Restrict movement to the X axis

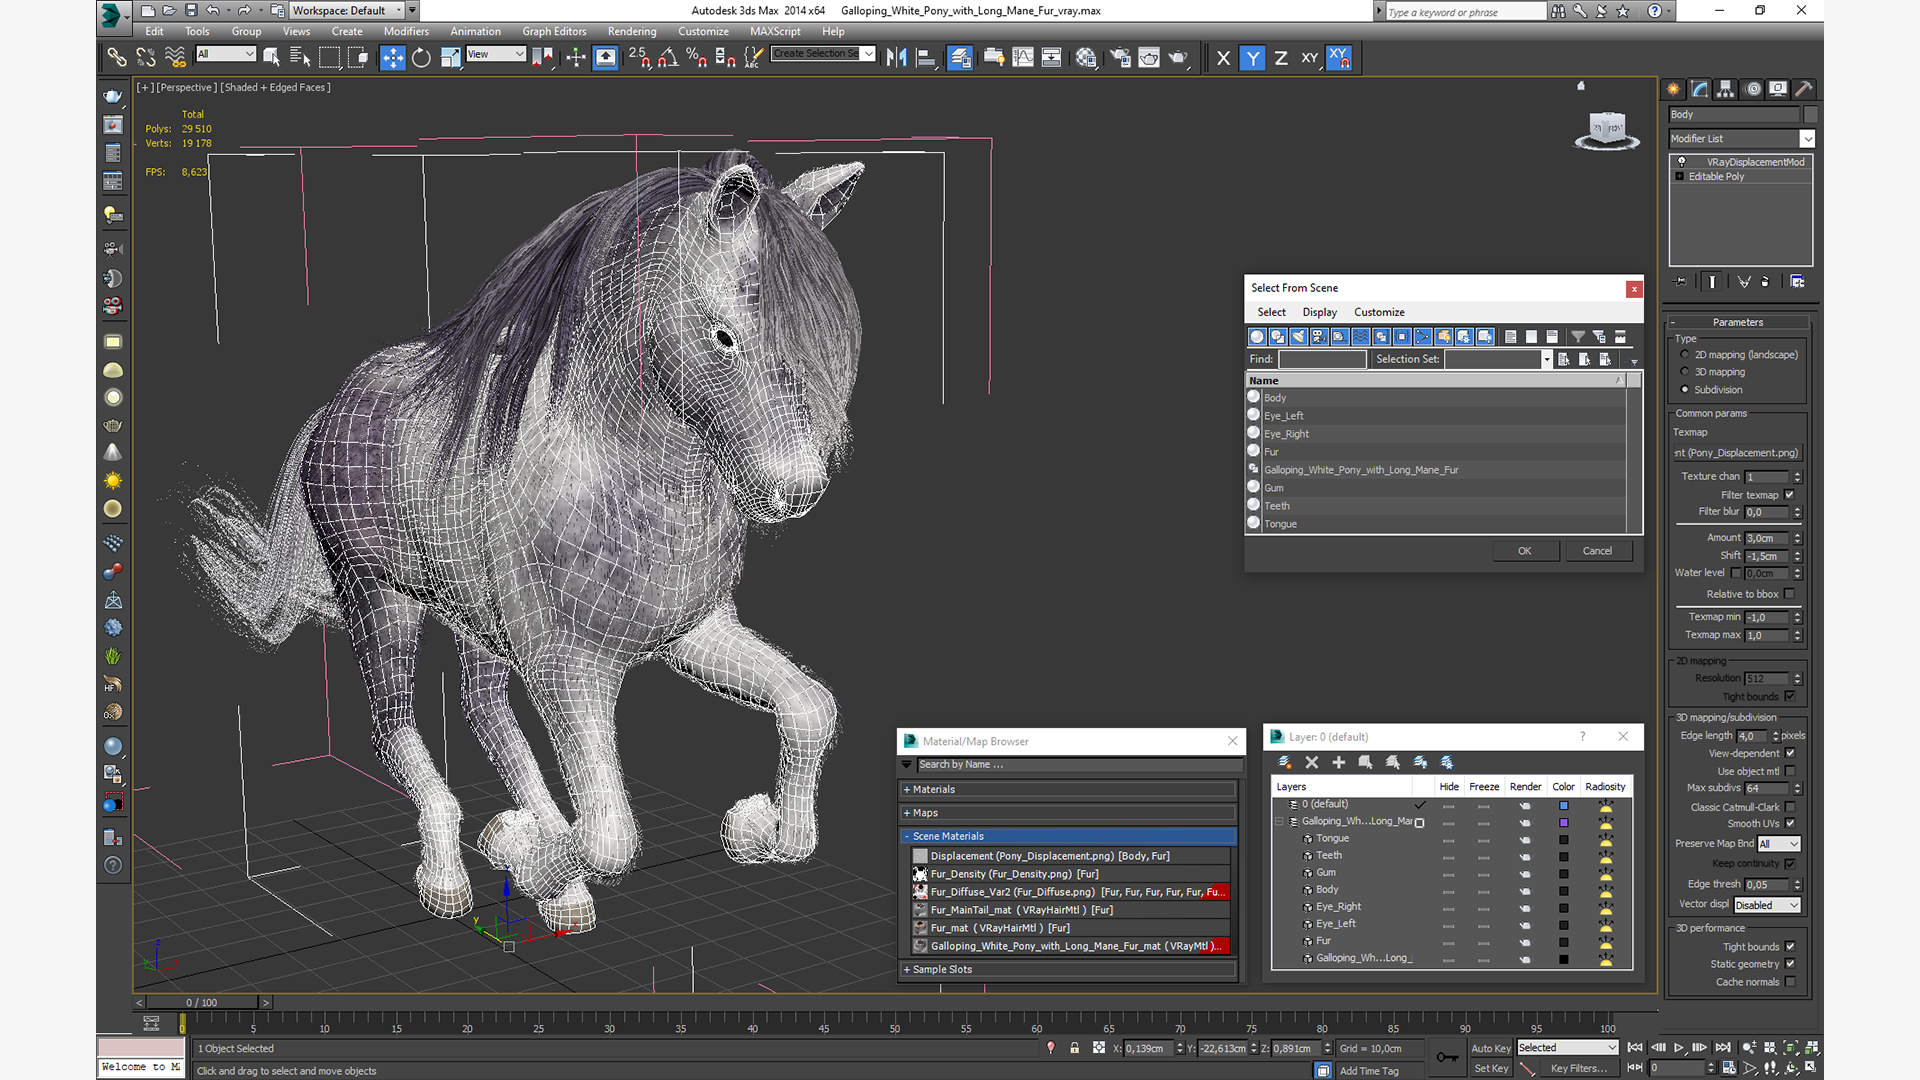coord(1223,58)
